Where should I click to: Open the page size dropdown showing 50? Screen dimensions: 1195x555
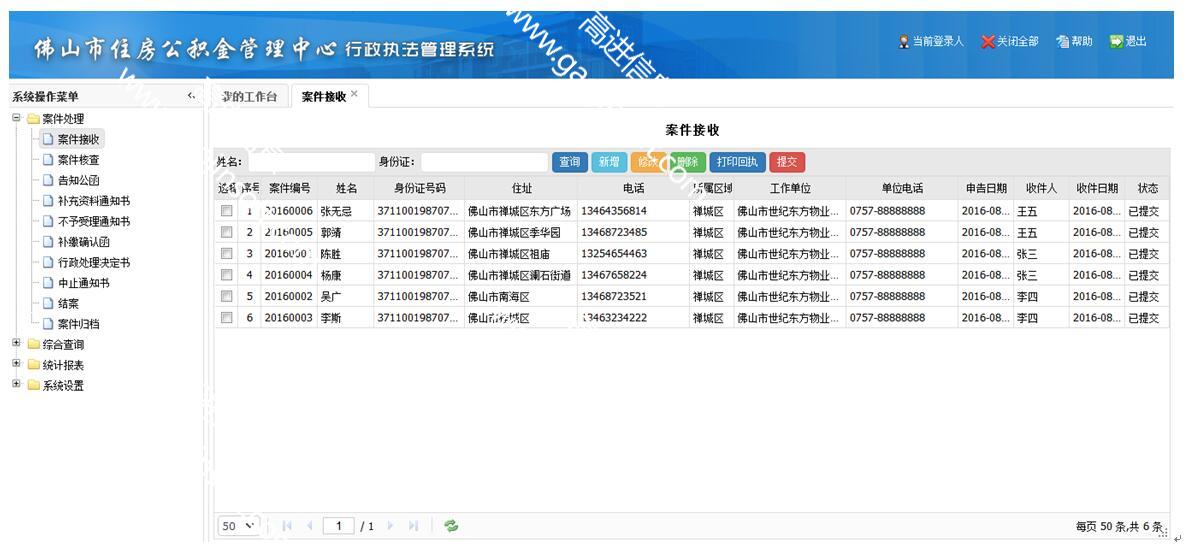pyautogui.click(x=240, y=526)
